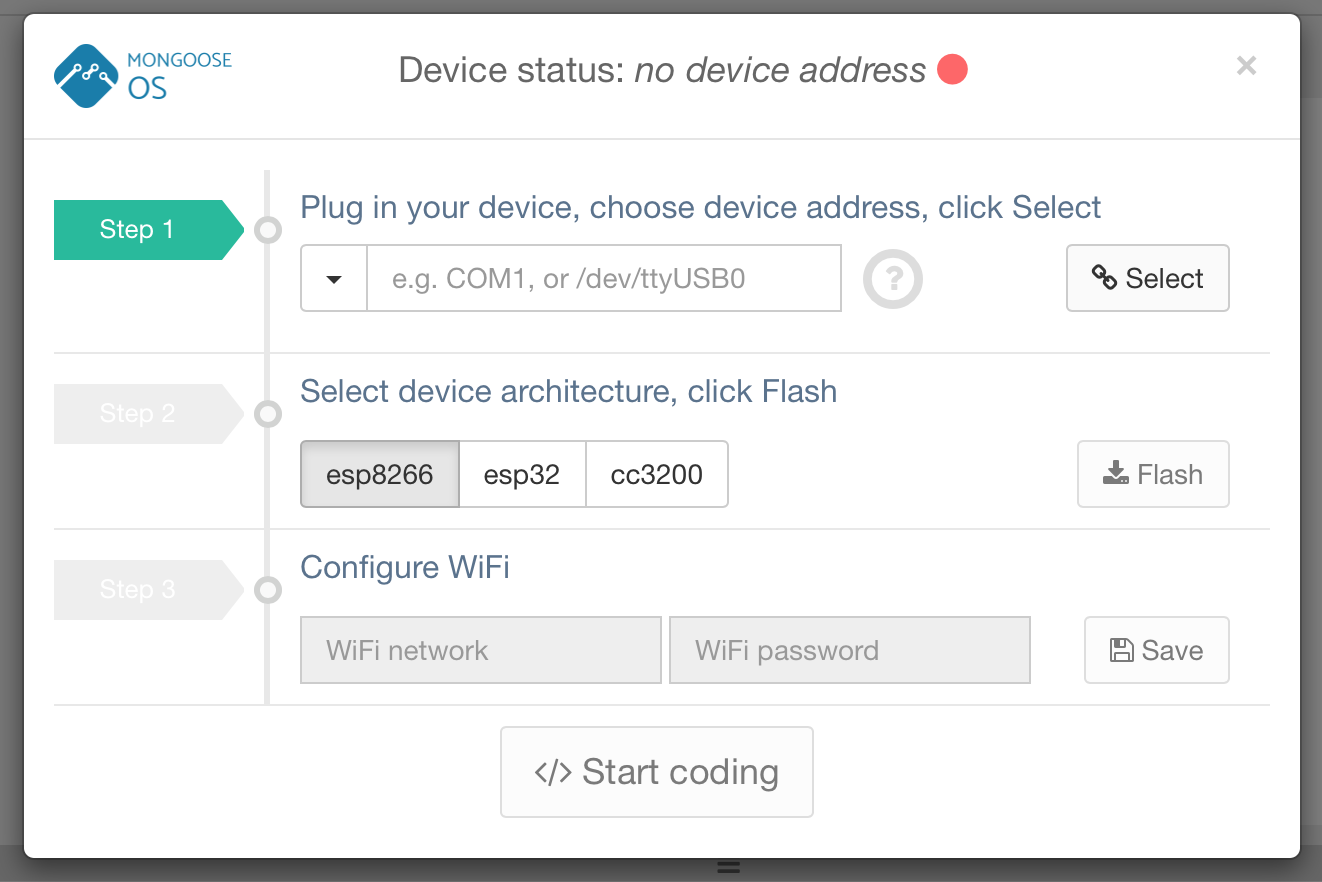The height and width of the screenshot is (882, 1322).
Task: Open the device address dropdown arrow
Action: tap(334, 278)
